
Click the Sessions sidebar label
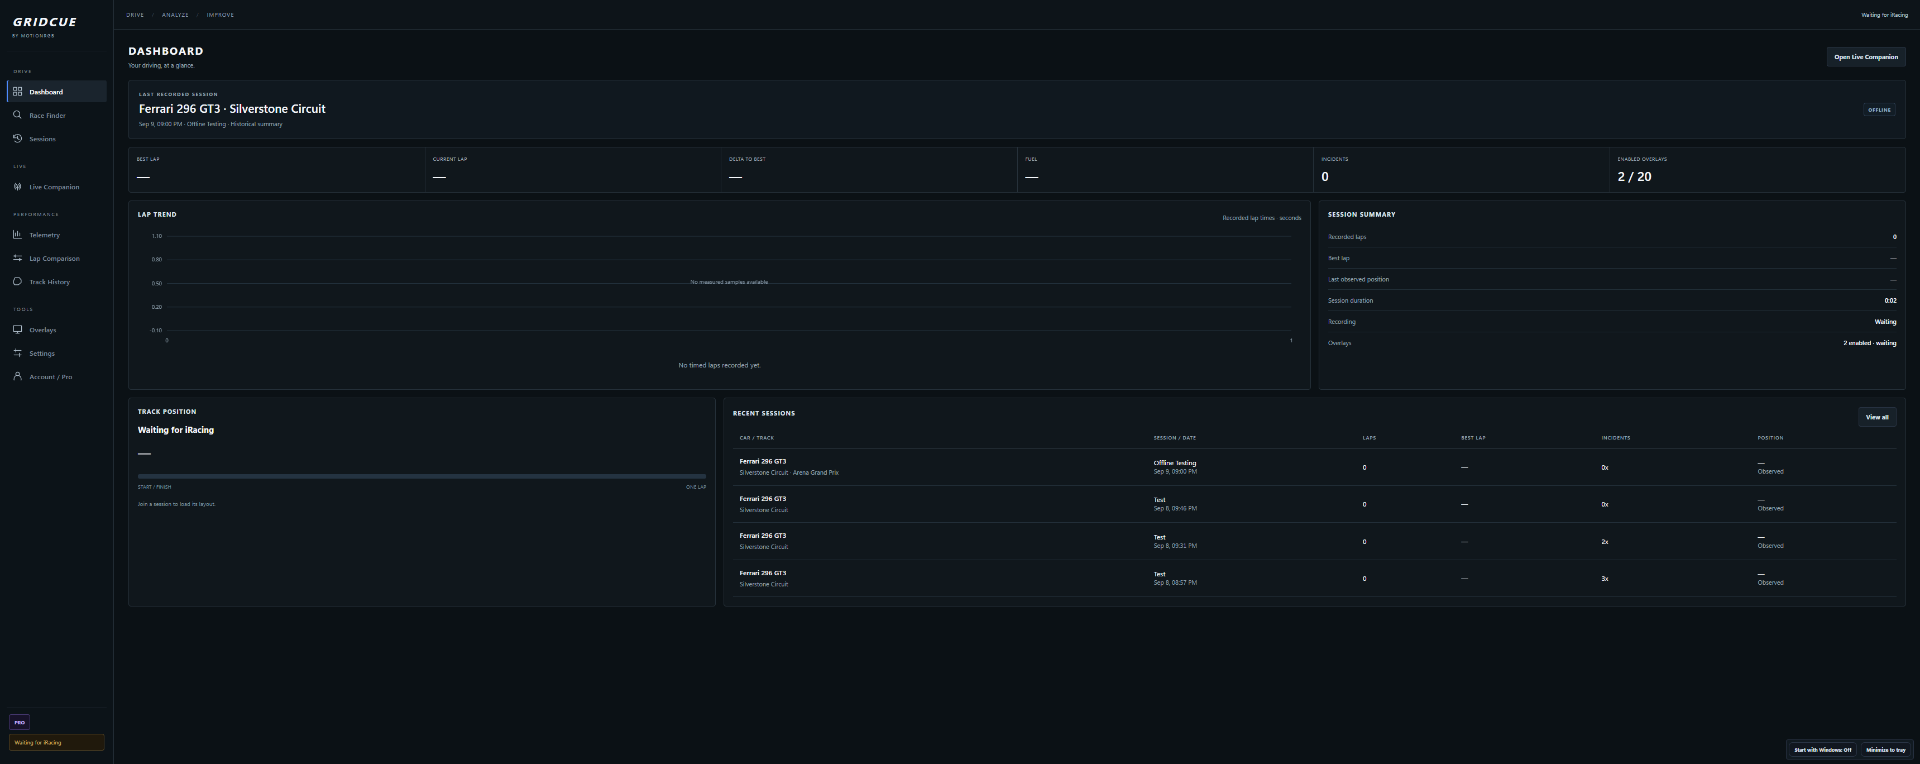(x=42, y=139)
